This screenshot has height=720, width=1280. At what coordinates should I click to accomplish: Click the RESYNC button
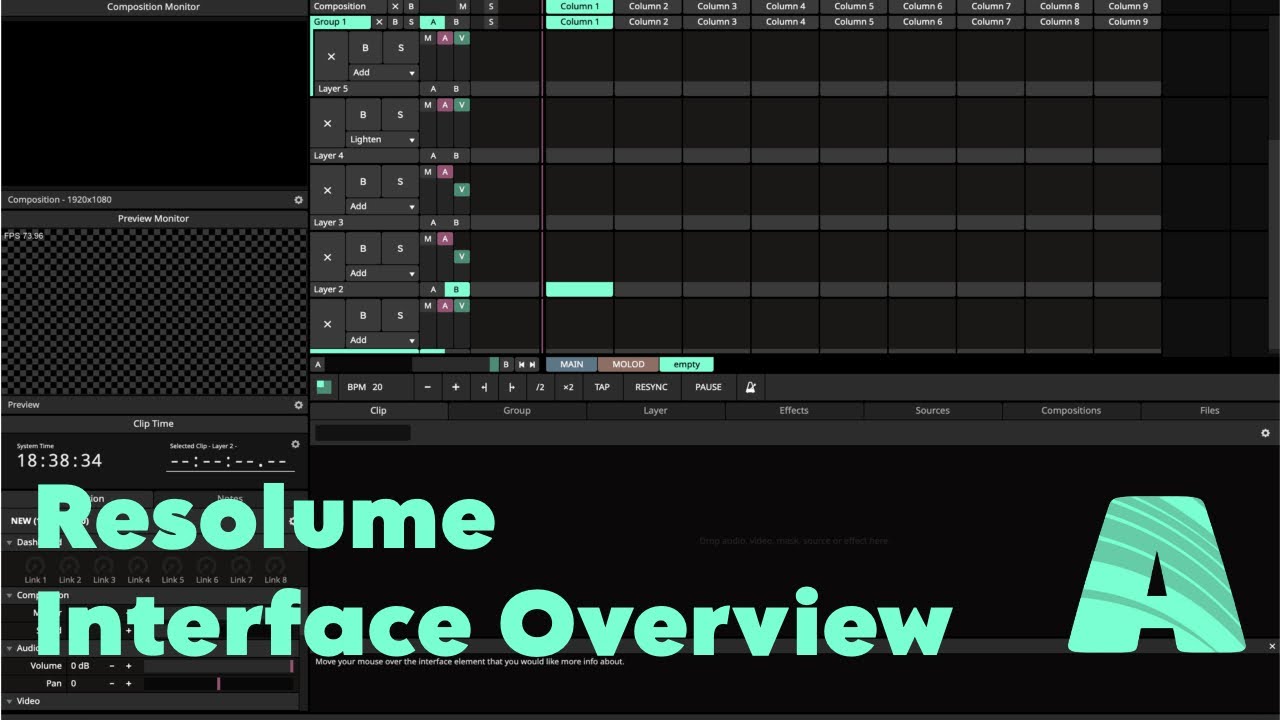(x=652, y=387)
